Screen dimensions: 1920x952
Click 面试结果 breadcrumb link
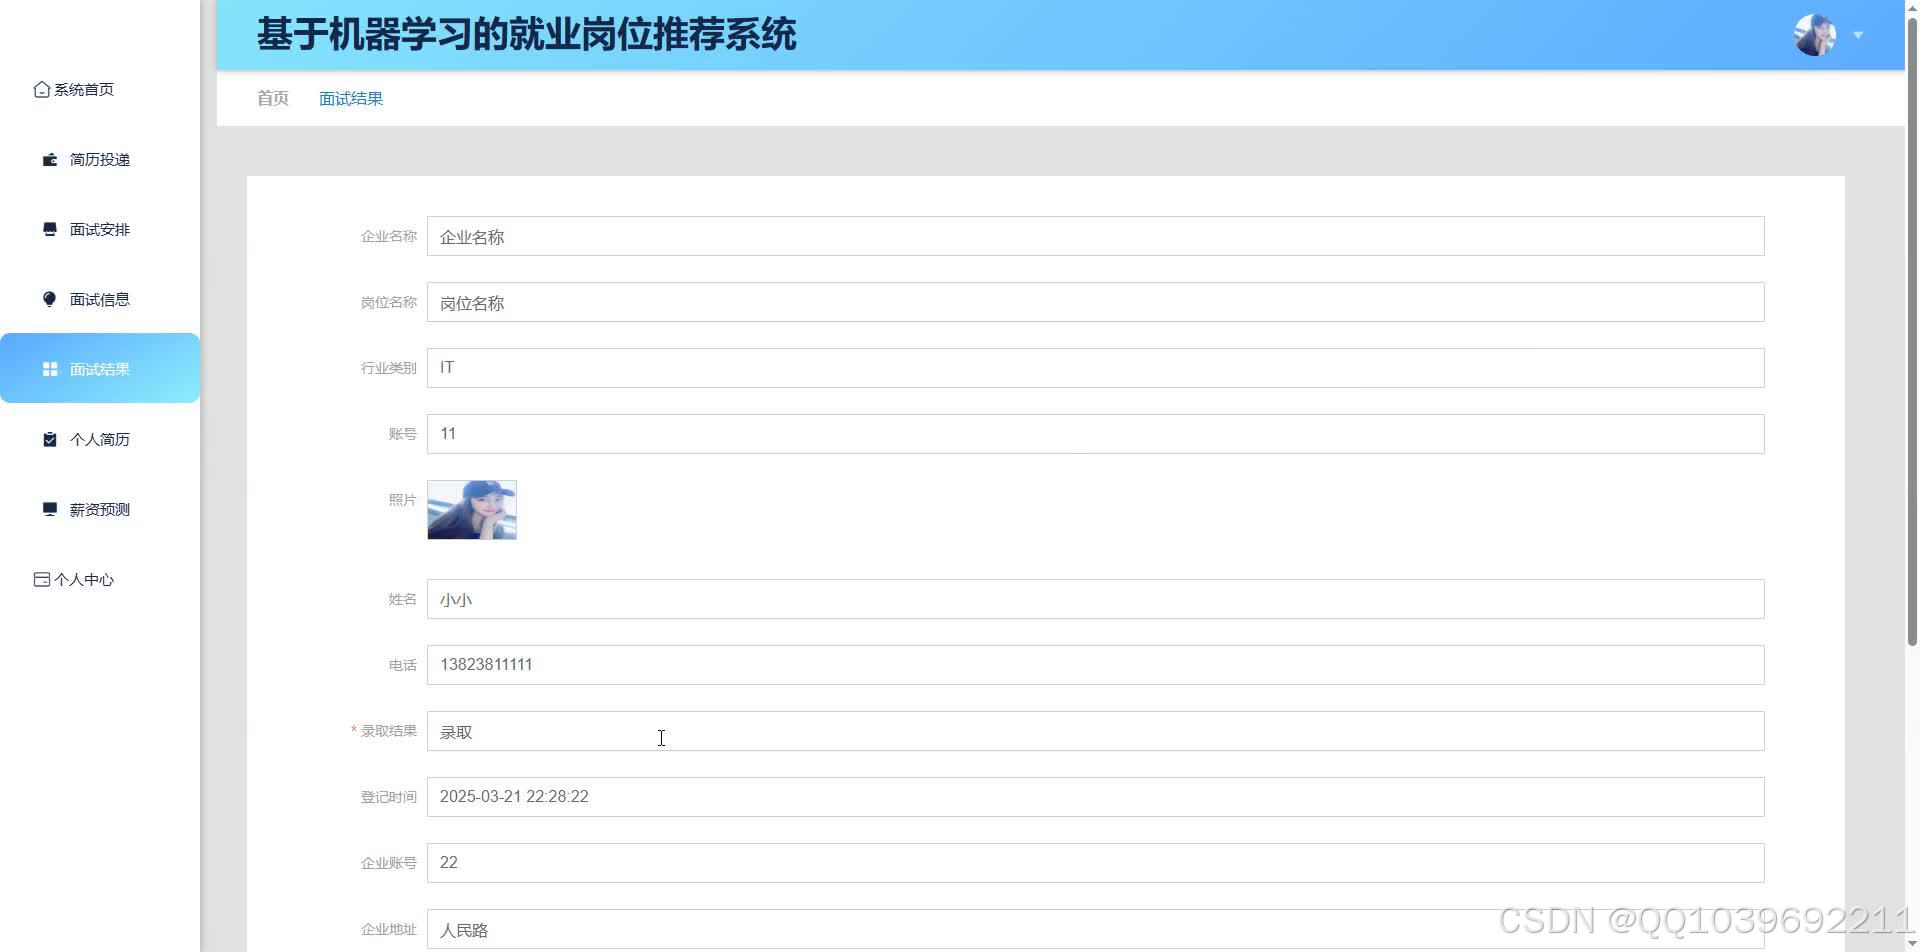click(x=351, y=98)
